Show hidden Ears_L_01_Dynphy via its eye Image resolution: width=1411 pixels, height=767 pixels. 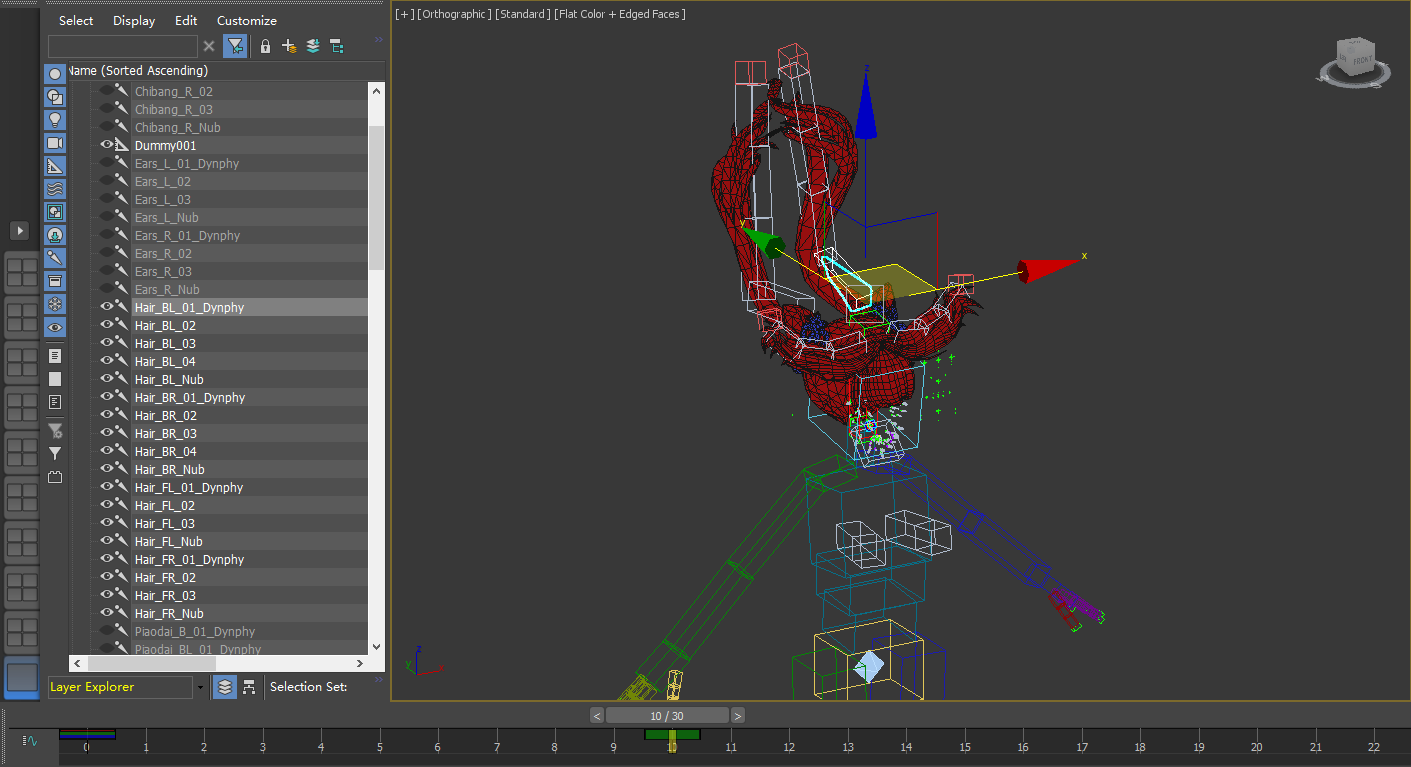tap(106, 163)
